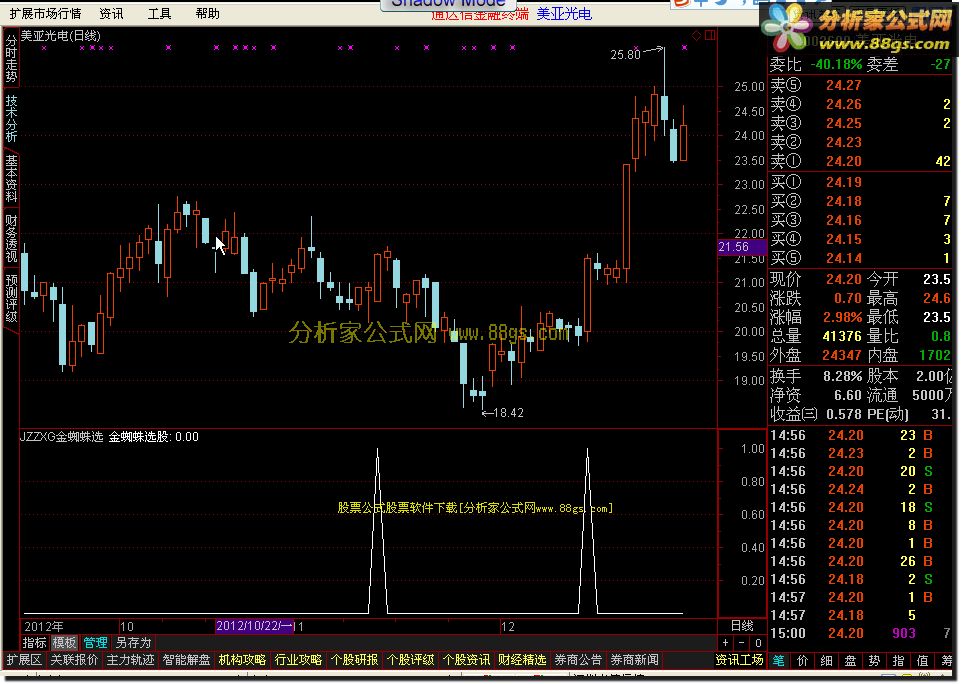Viewport: 961px width, 684px height.
Task: Open the 行业攻略 bottom tab
Action: tap(298, 660)
